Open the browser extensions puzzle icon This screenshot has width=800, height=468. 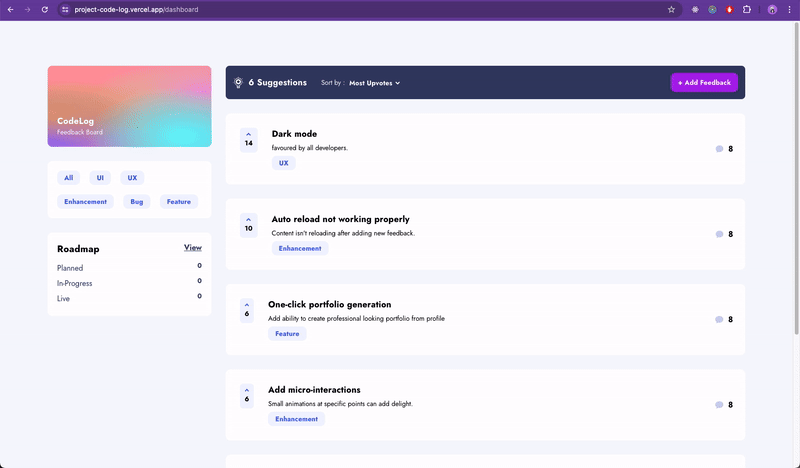tap(746, 9)
